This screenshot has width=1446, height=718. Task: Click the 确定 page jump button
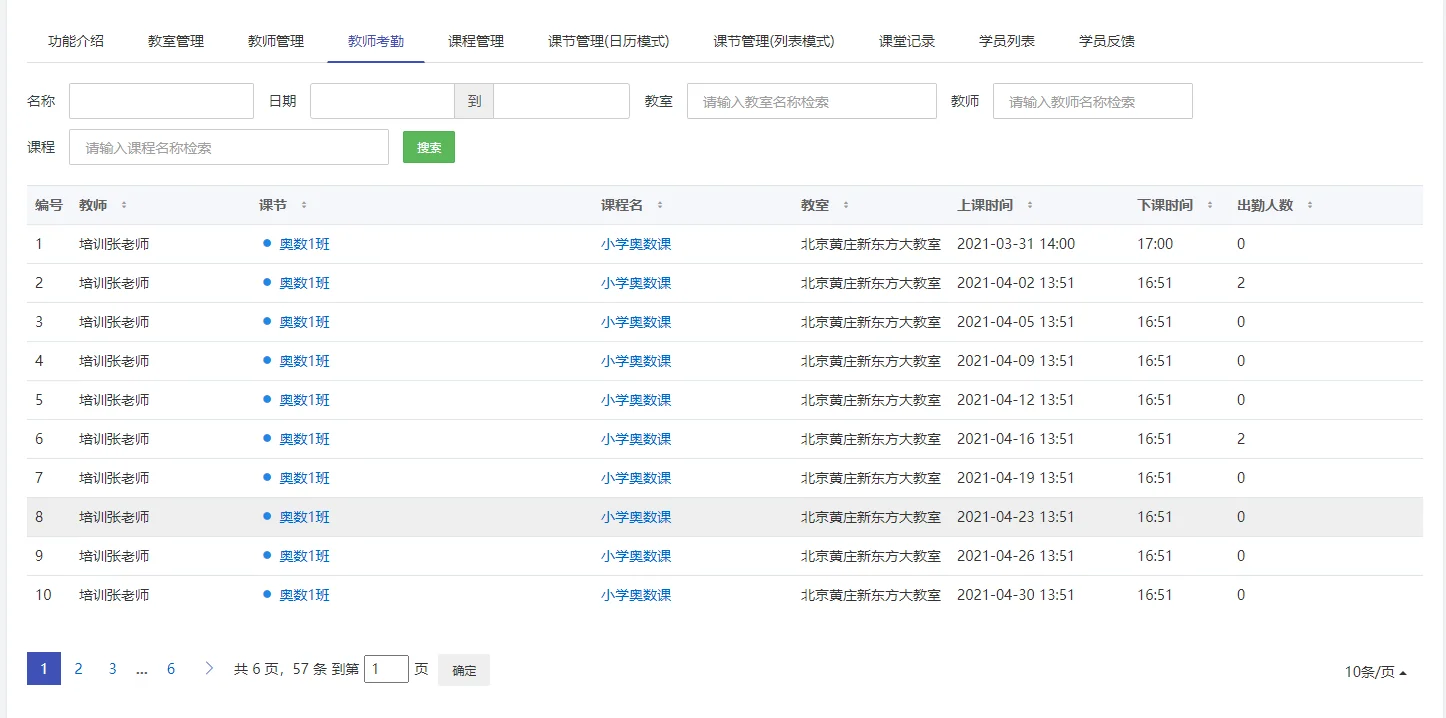(464, 670)
